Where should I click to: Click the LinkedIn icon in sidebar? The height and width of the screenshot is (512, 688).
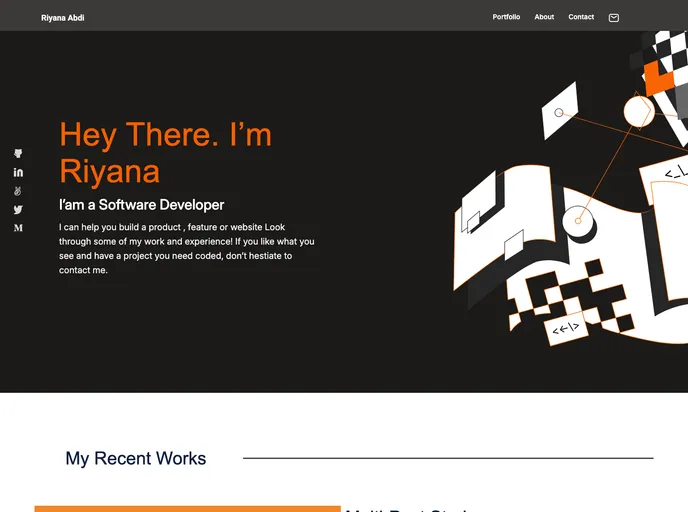(18, 172)
